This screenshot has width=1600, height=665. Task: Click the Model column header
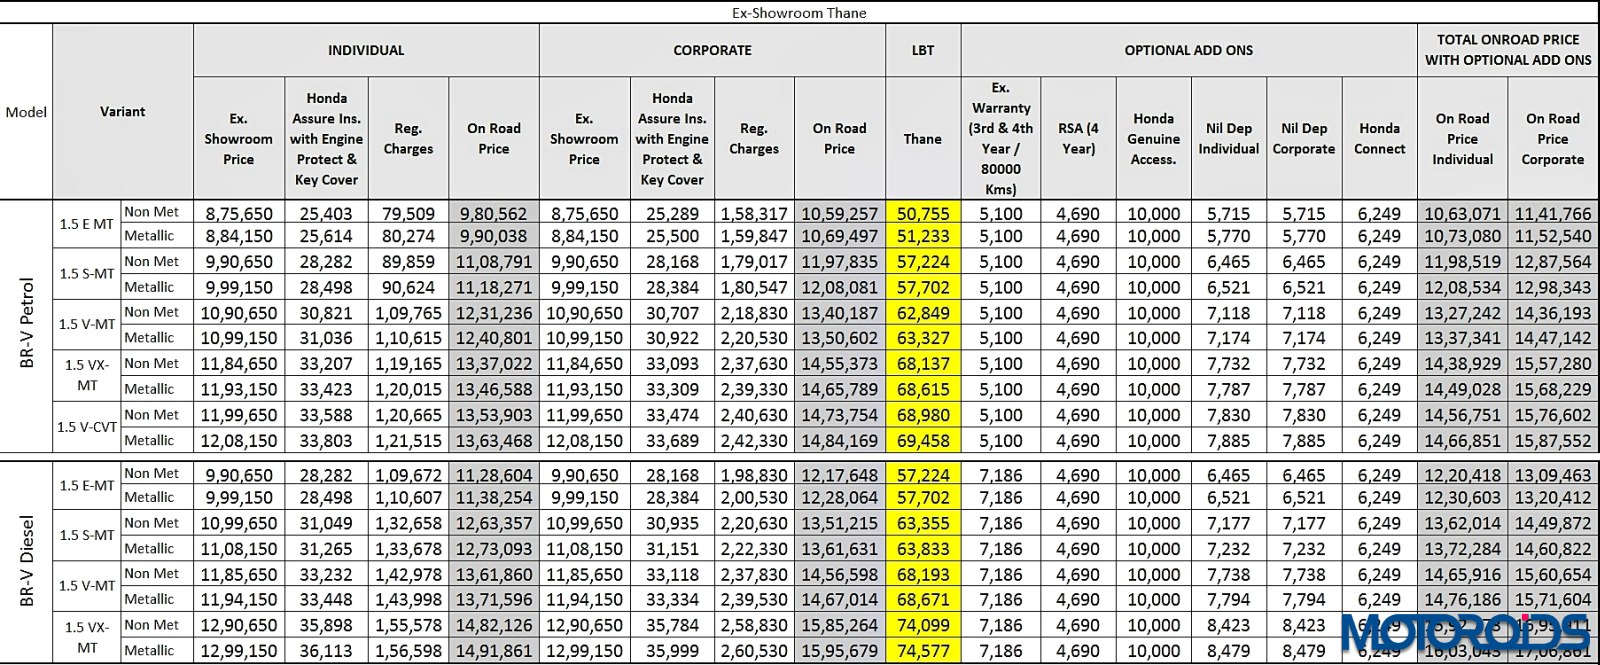(26, 112)
